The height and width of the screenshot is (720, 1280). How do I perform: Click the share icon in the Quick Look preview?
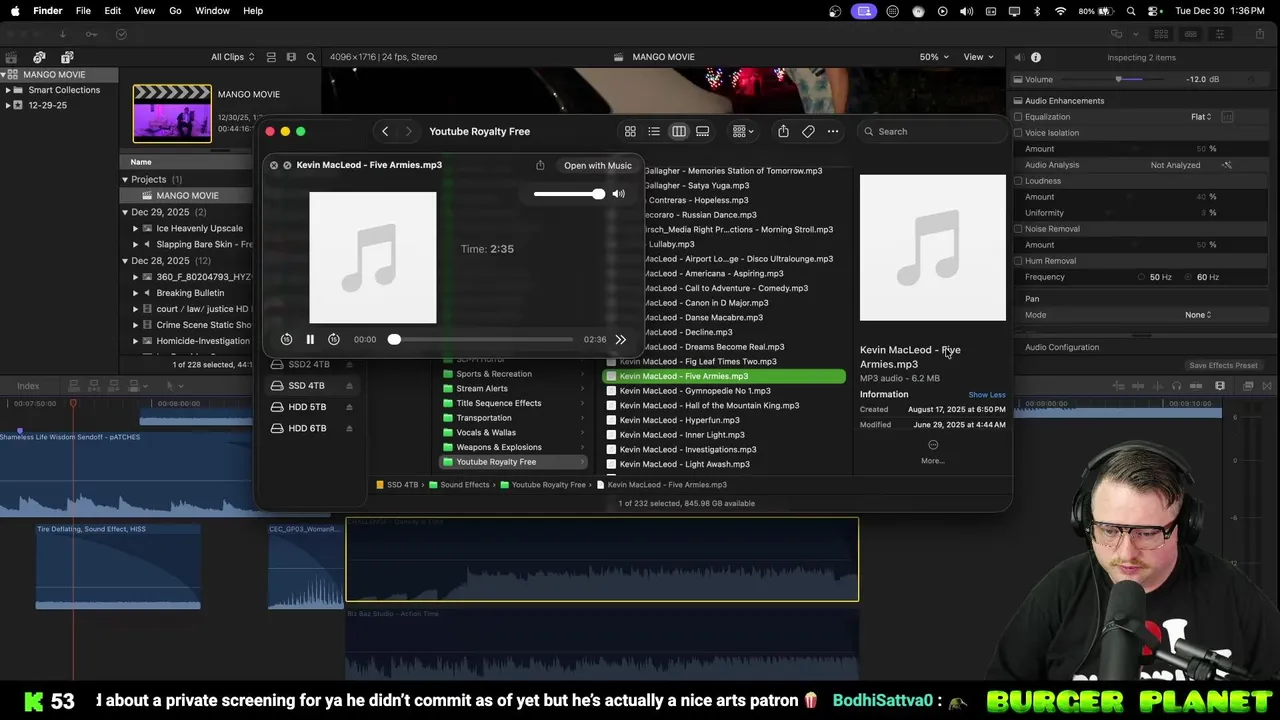click(x=540, y=165)
